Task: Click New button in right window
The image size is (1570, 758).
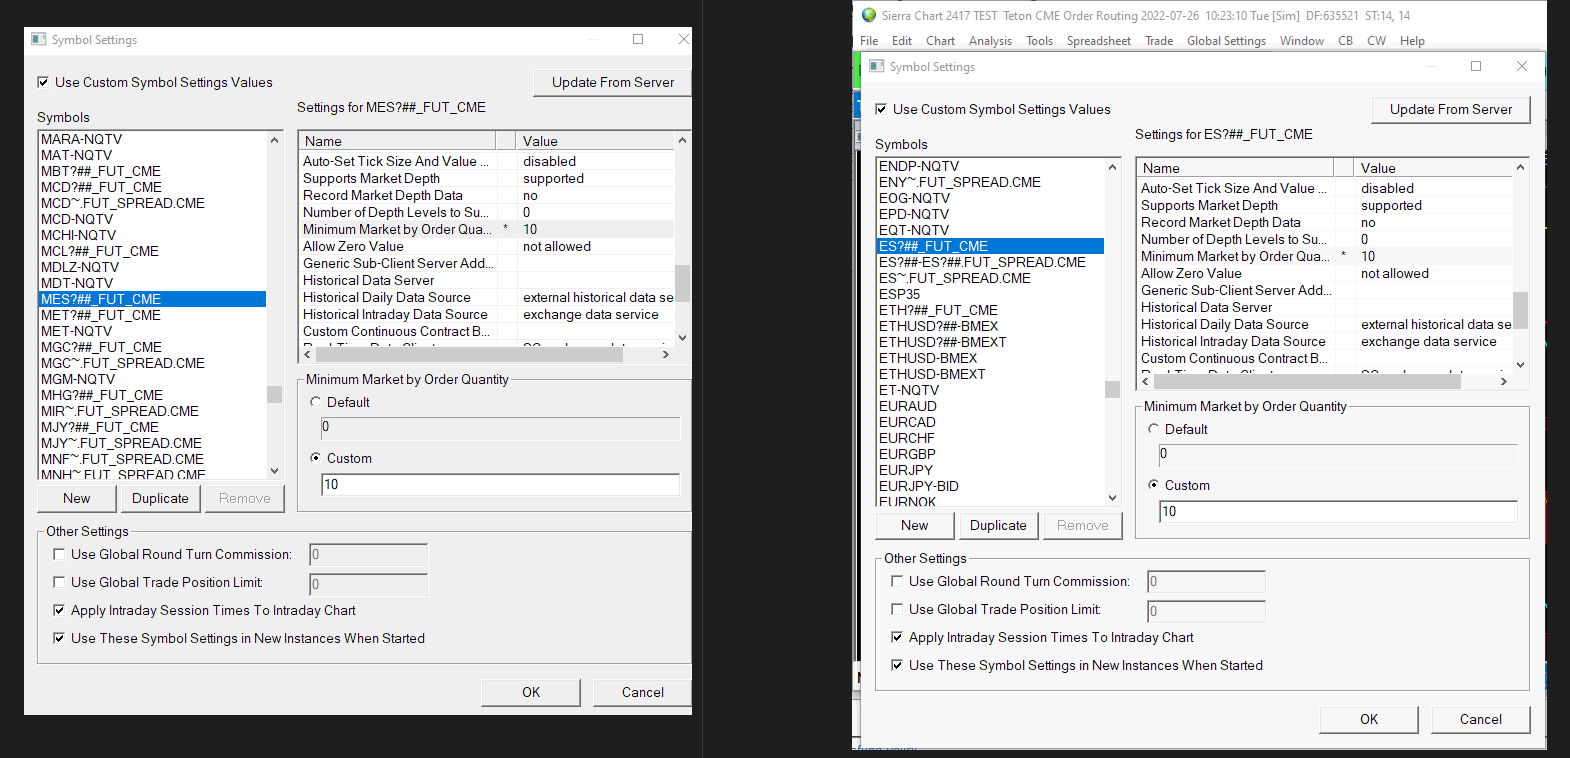Action: (915, 525)
